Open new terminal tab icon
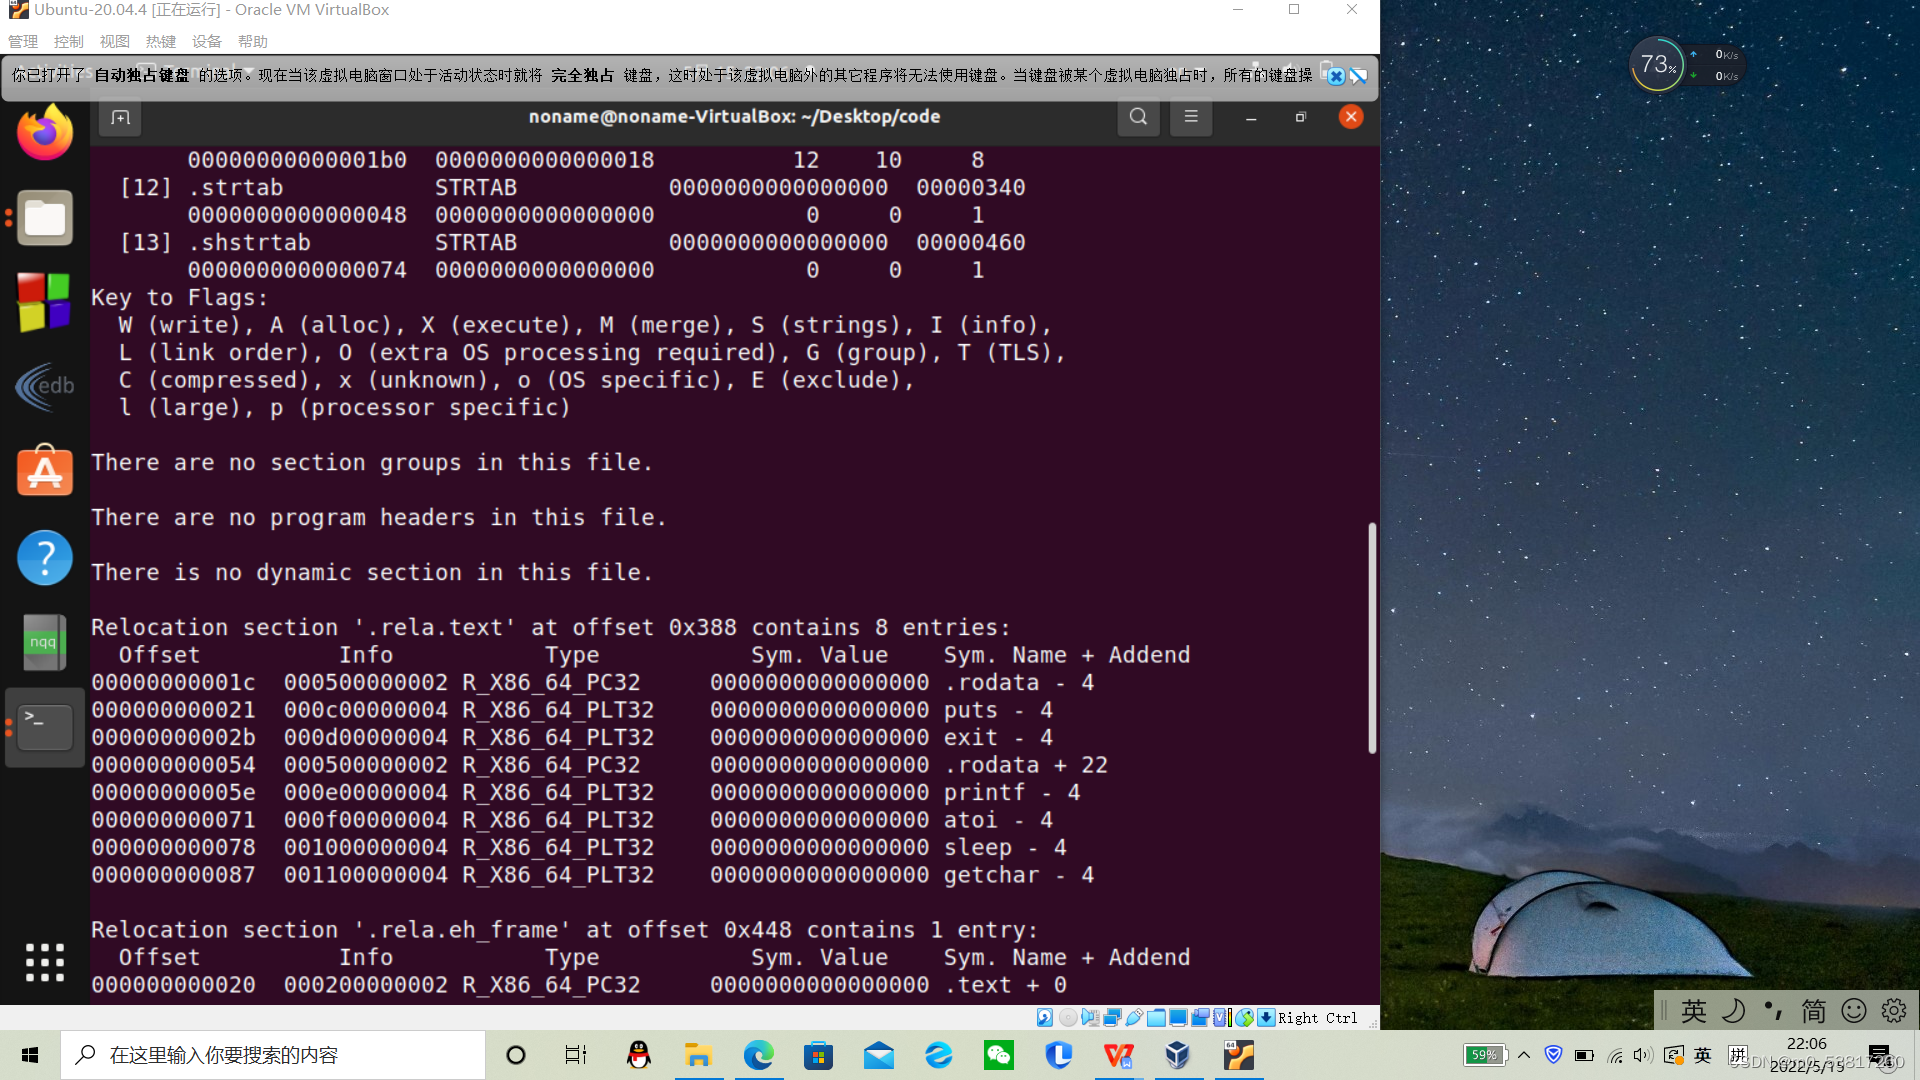Image resolution: width=1920 pixels, height=1080 pixels. click(x=120, y=118)
